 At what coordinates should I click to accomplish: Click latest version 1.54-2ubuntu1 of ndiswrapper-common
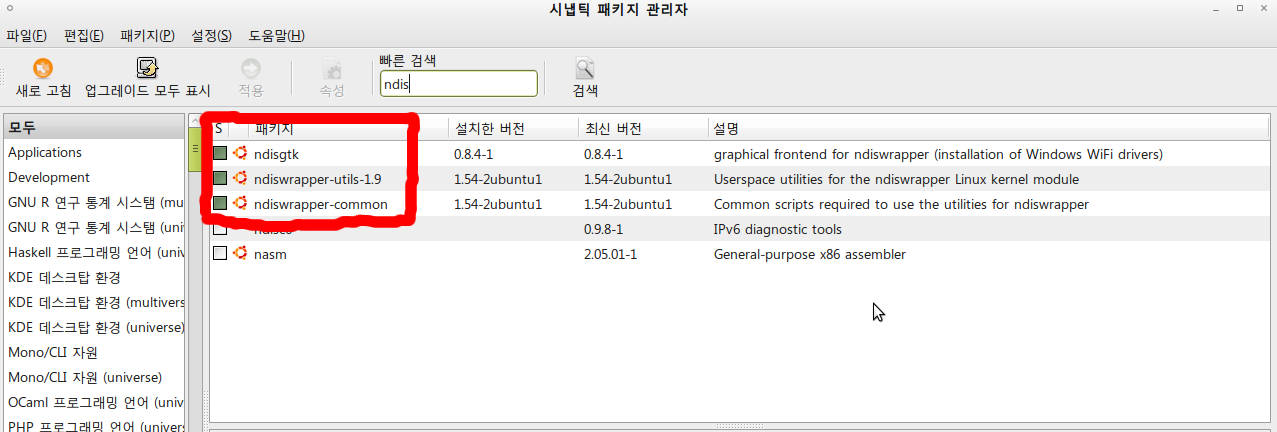point(628,204)
